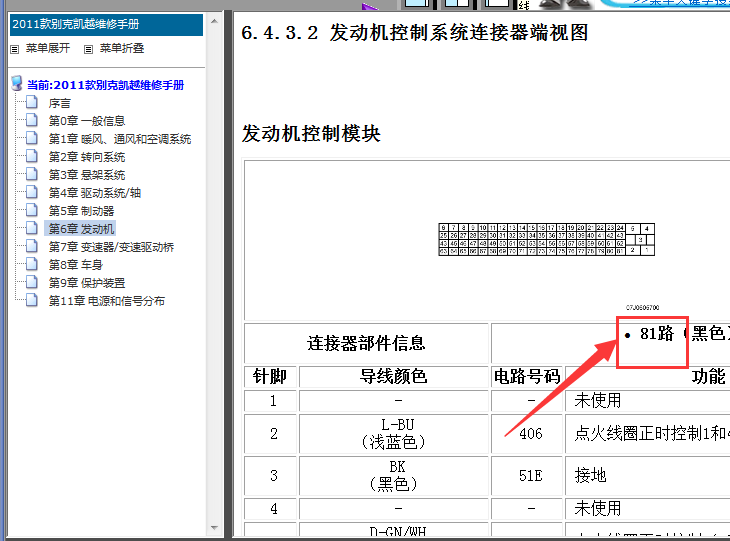Screen dimensions: 730x541
Task: Click the page icon beside 第9章 保护装置
Action: pos(32,282)
